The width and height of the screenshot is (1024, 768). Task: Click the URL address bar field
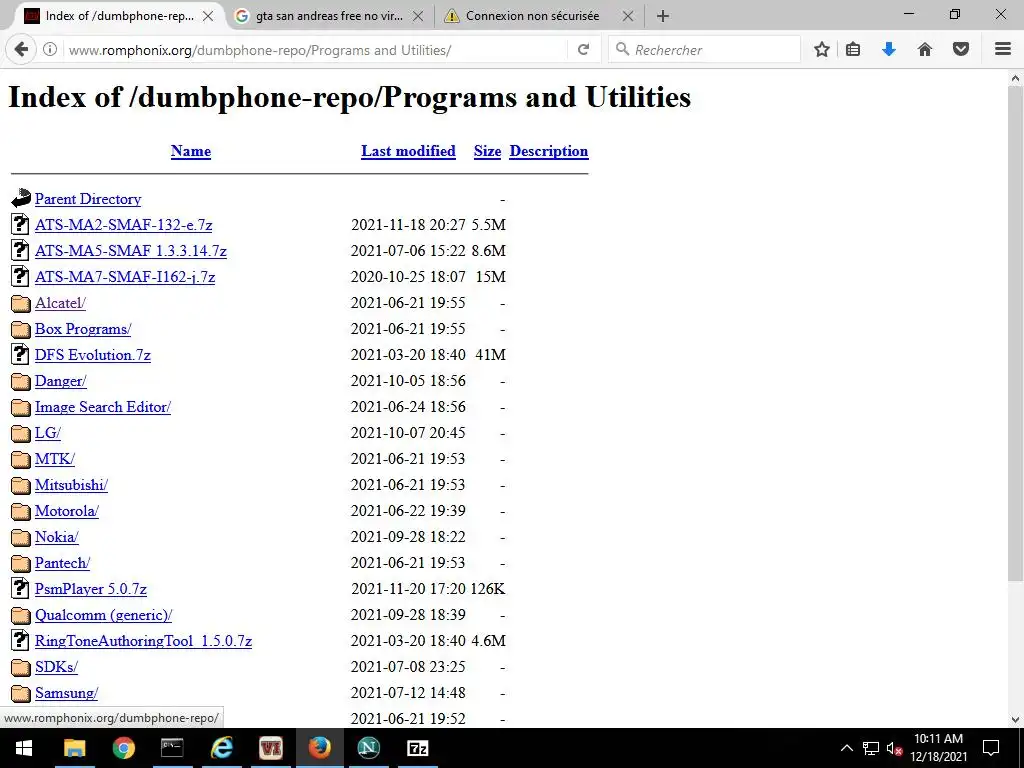point(315,50)
